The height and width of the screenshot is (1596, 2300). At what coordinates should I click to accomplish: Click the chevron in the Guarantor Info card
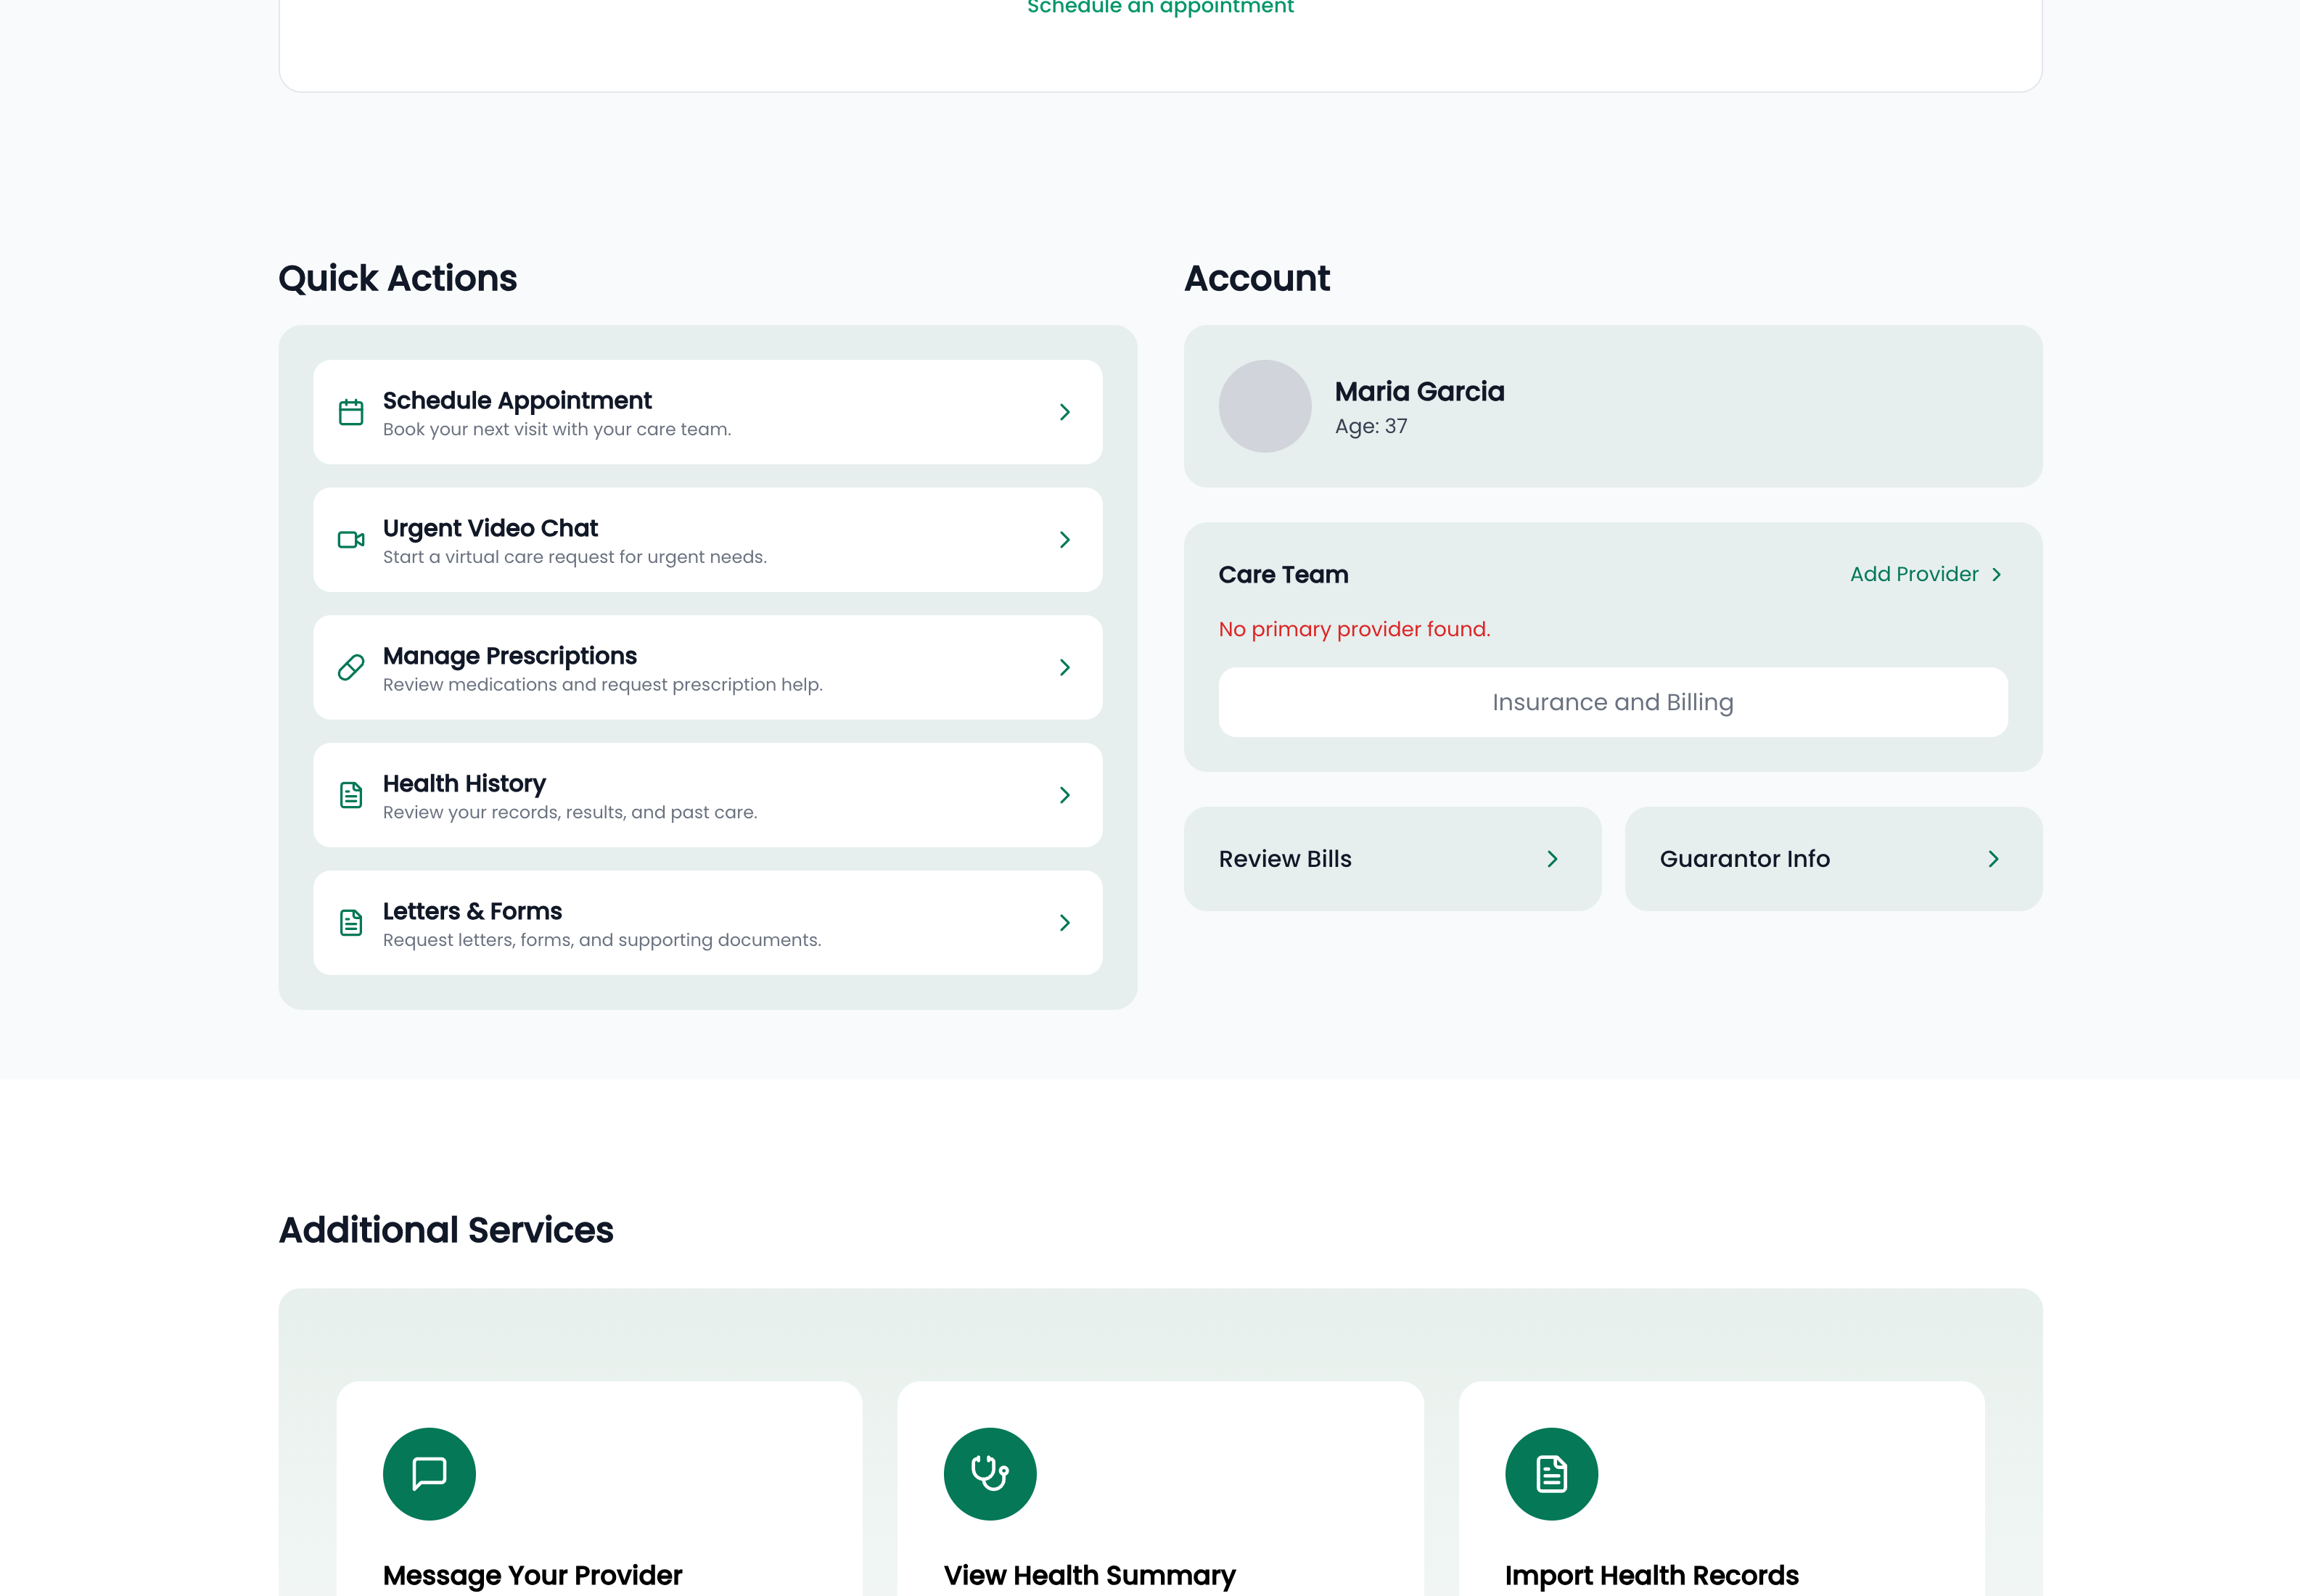click(x=1994, y=859)
